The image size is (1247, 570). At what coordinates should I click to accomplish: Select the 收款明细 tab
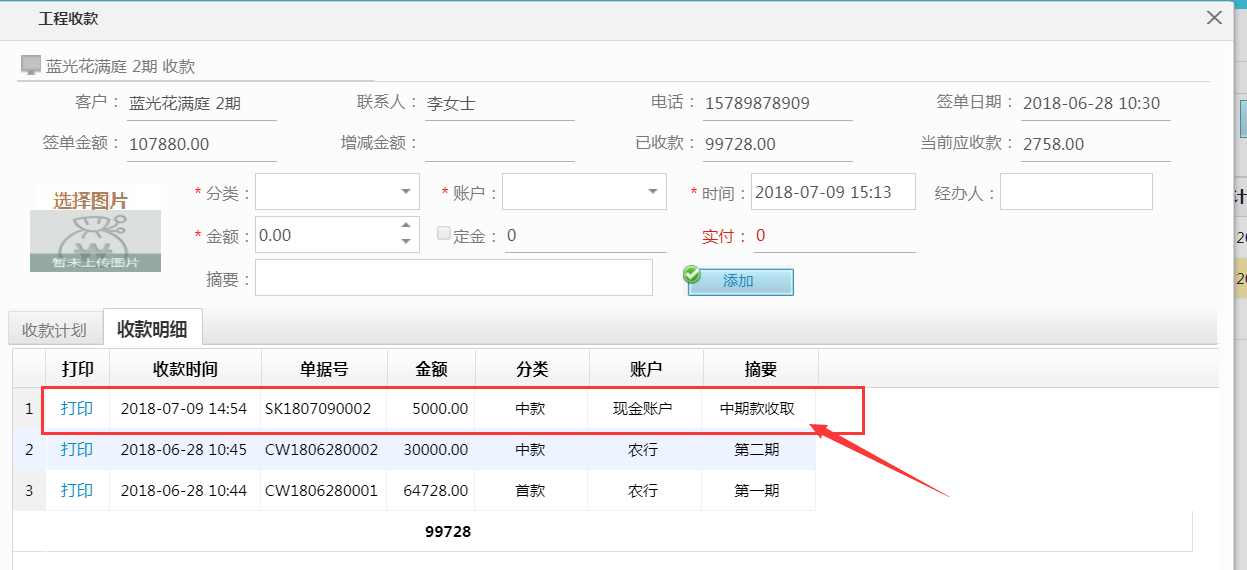point(152,329)
